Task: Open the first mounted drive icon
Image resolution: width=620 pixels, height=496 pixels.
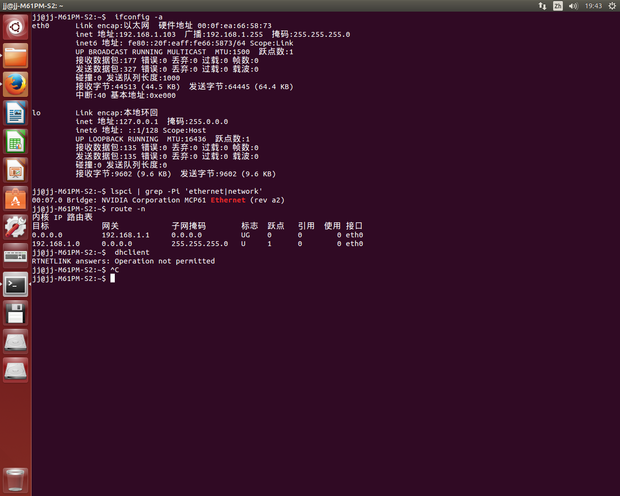Action: (15, 341)
